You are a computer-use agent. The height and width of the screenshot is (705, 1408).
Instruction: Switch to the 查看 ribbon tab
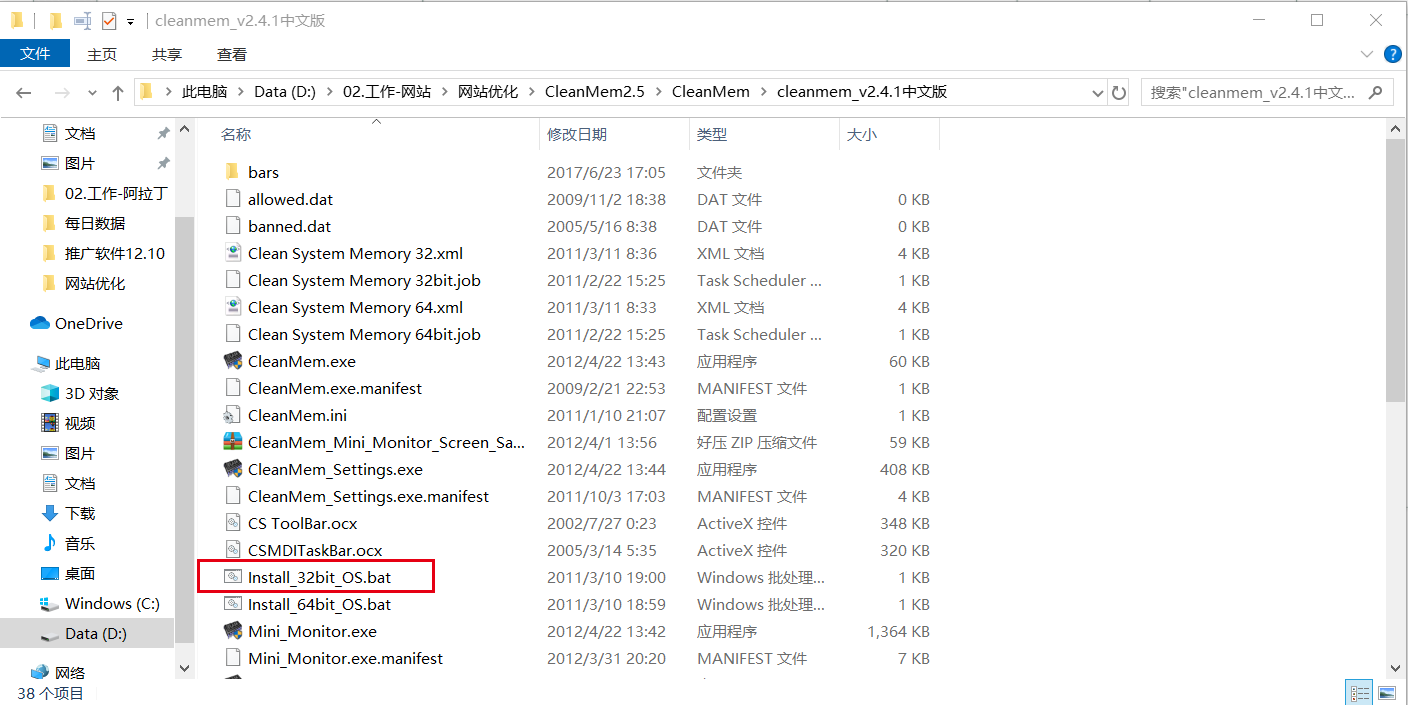(x=231, y=54)
